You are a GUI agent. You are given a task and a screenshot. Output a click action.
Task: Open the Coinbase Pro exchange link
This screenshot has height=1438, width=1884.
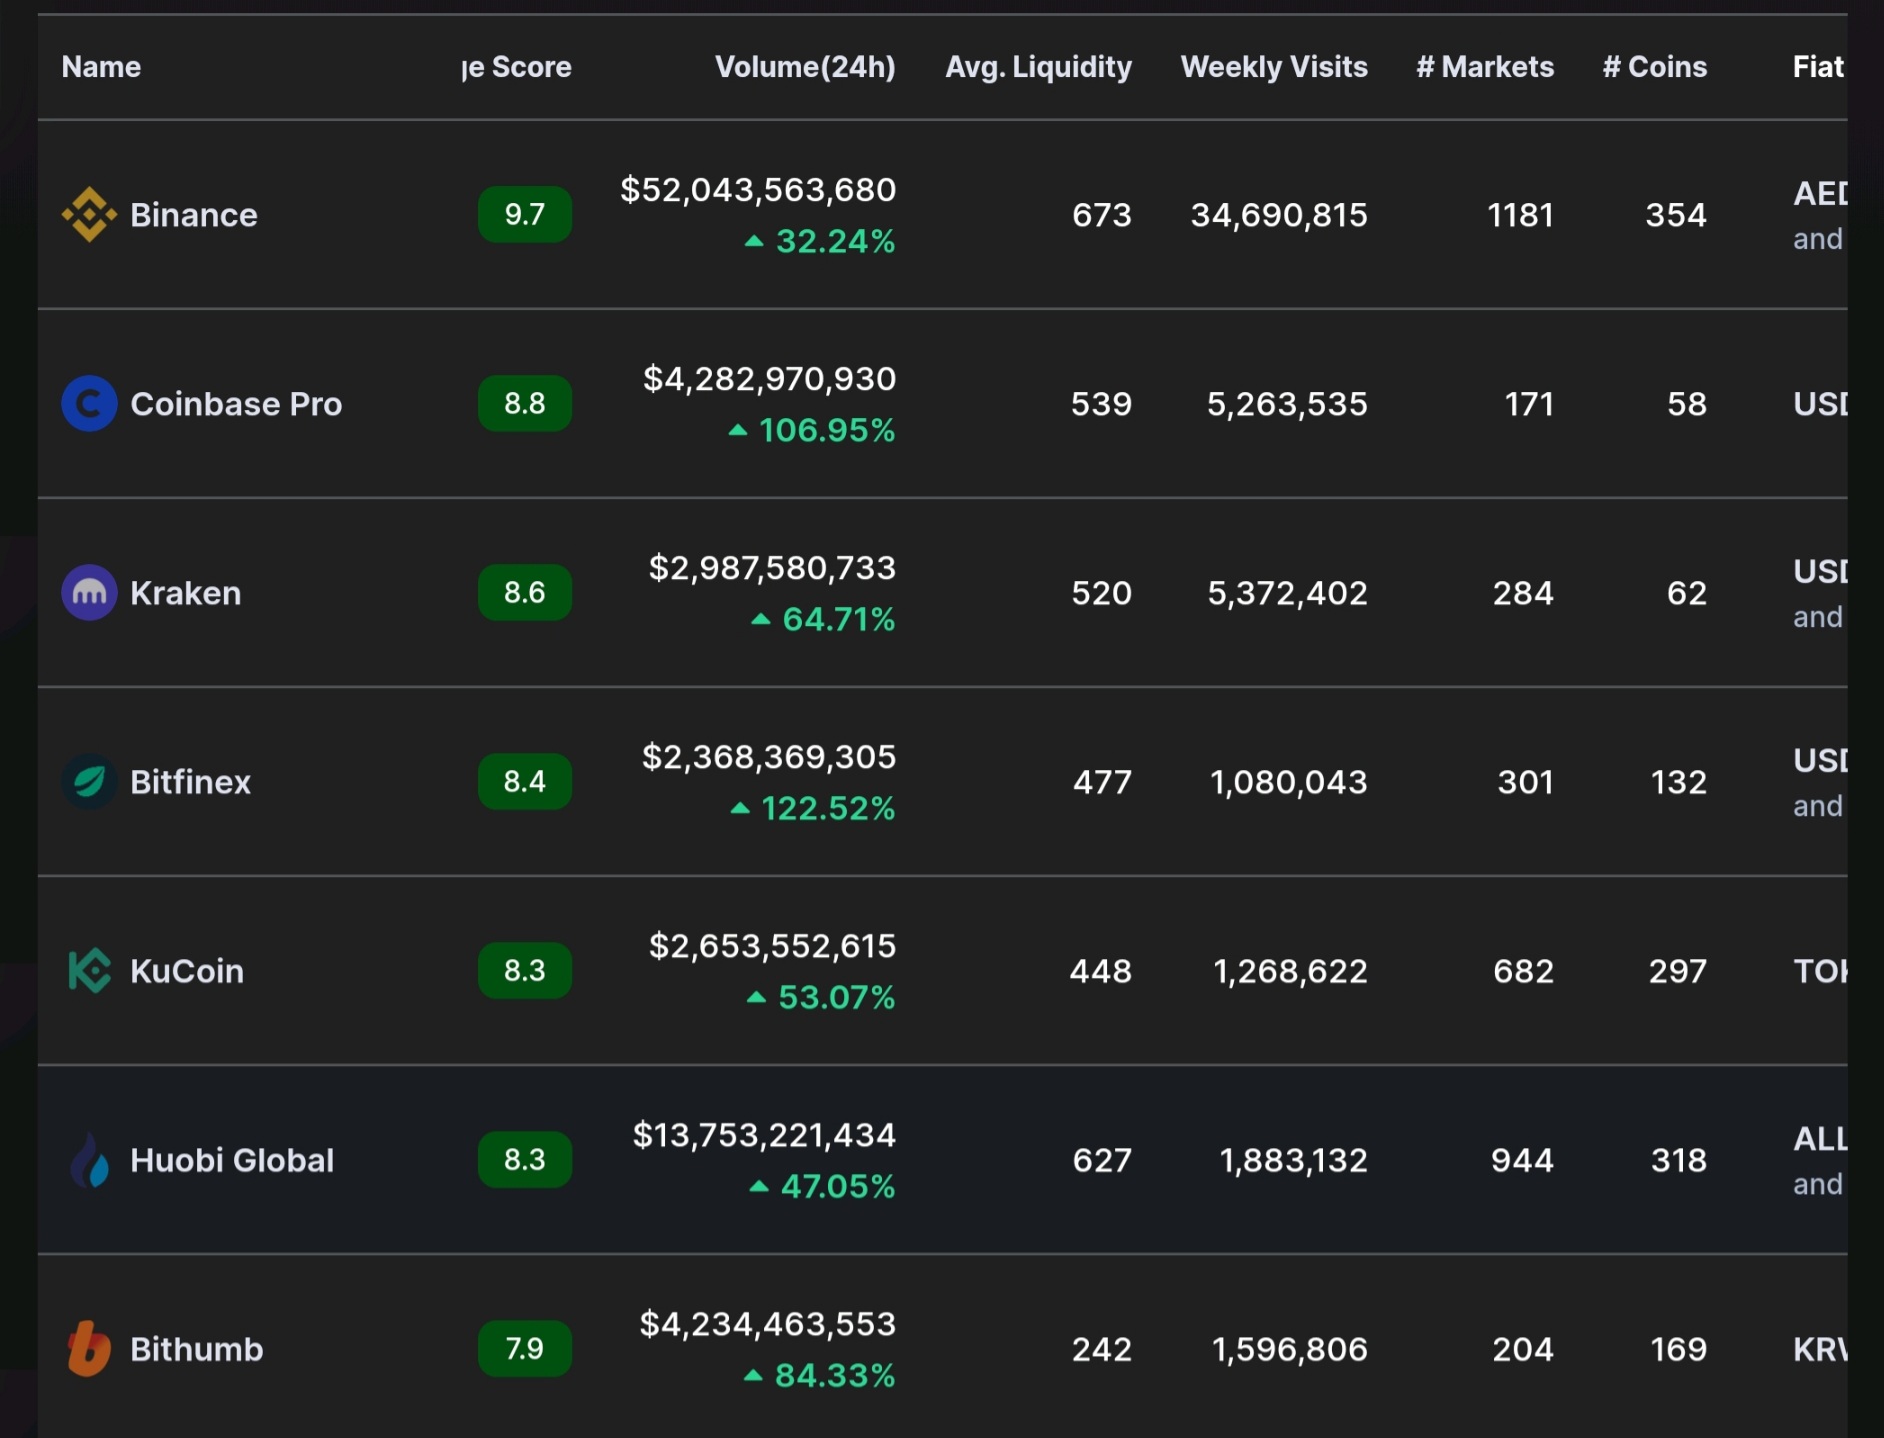point(236,404)
